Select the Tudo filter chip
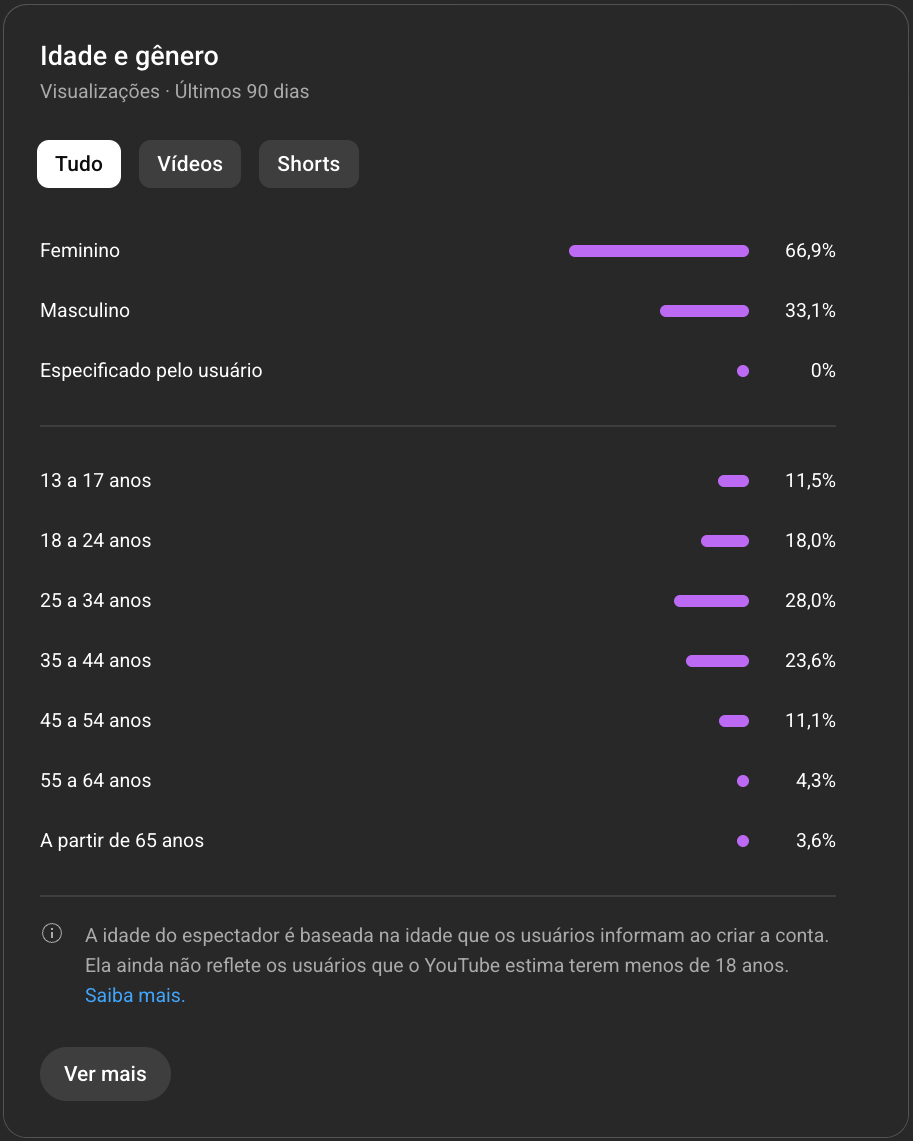Screen dimensions: 913x1141 click(x=79, y=164)
